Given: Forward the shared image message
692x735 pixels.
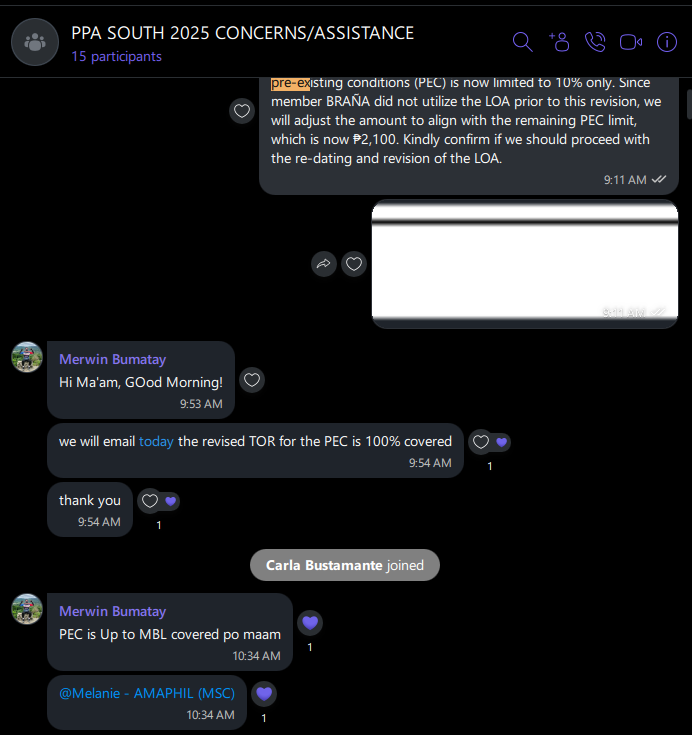Looking at the screenshot, I should pos(323,264).
